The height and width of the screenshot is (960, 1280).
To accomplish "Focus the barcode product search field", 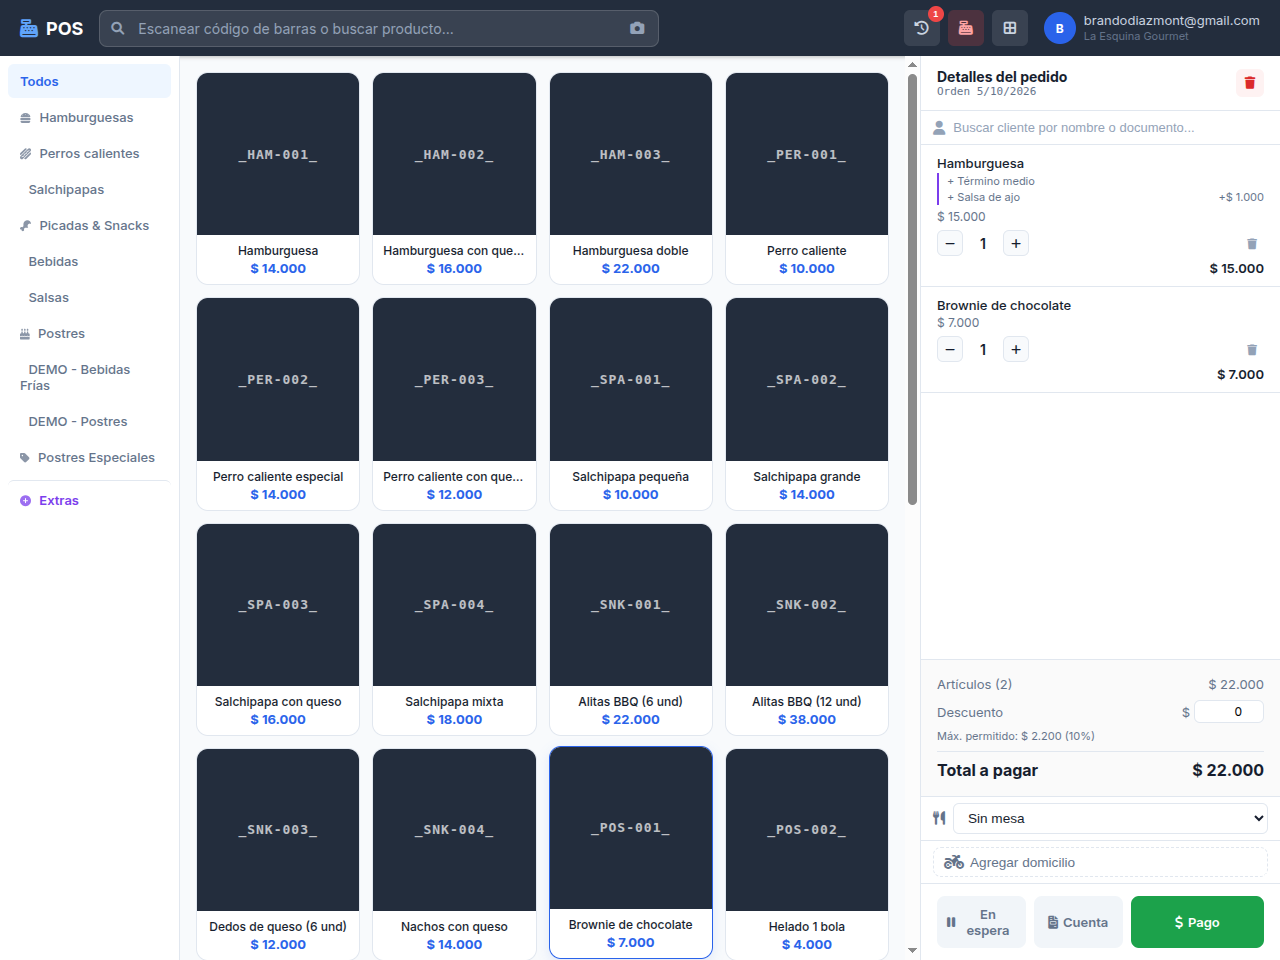I will pyautogui.click(x=379, y=28).
